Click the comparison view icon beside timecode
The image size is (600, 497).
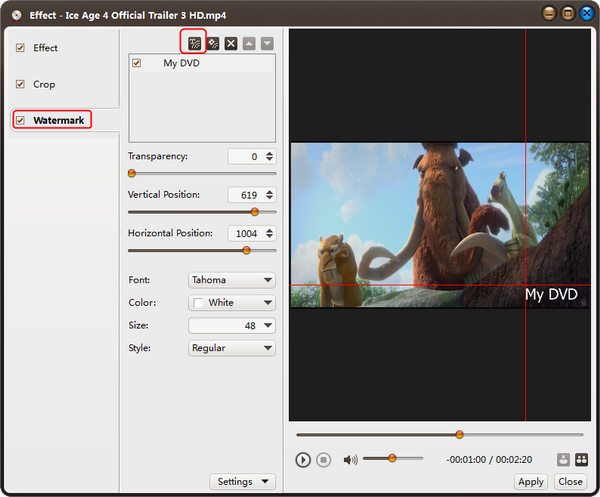580,460
